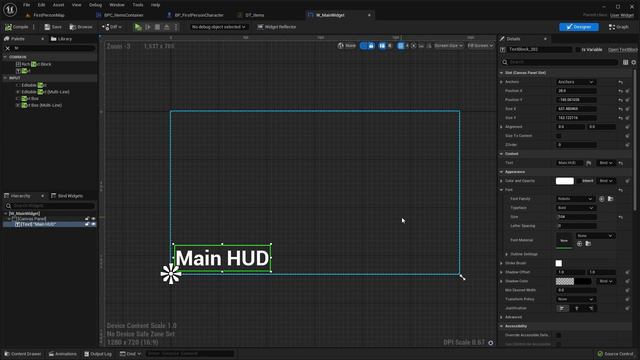Set justification to align center
The width and height of the screenshot is (640, 360).
[x=576, y=309]
